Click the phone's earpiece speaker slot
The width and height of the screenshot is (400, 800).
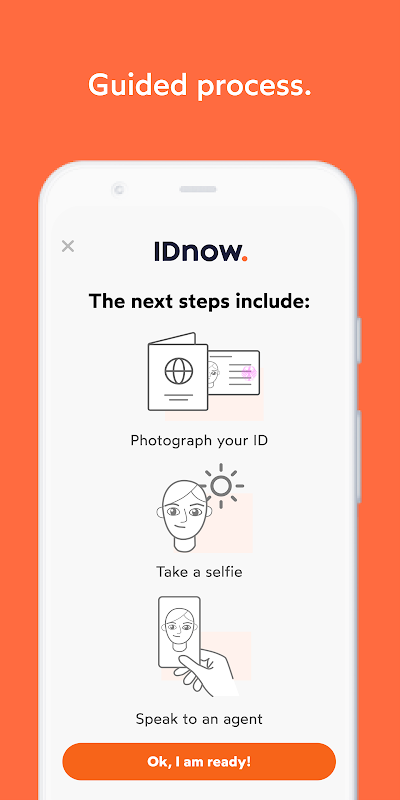click(198, 189)
